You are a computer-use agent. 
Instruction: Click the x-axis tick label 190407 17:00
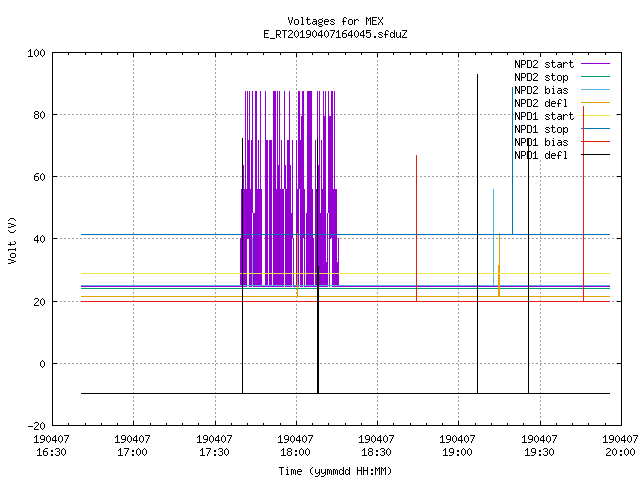point(133,446)
